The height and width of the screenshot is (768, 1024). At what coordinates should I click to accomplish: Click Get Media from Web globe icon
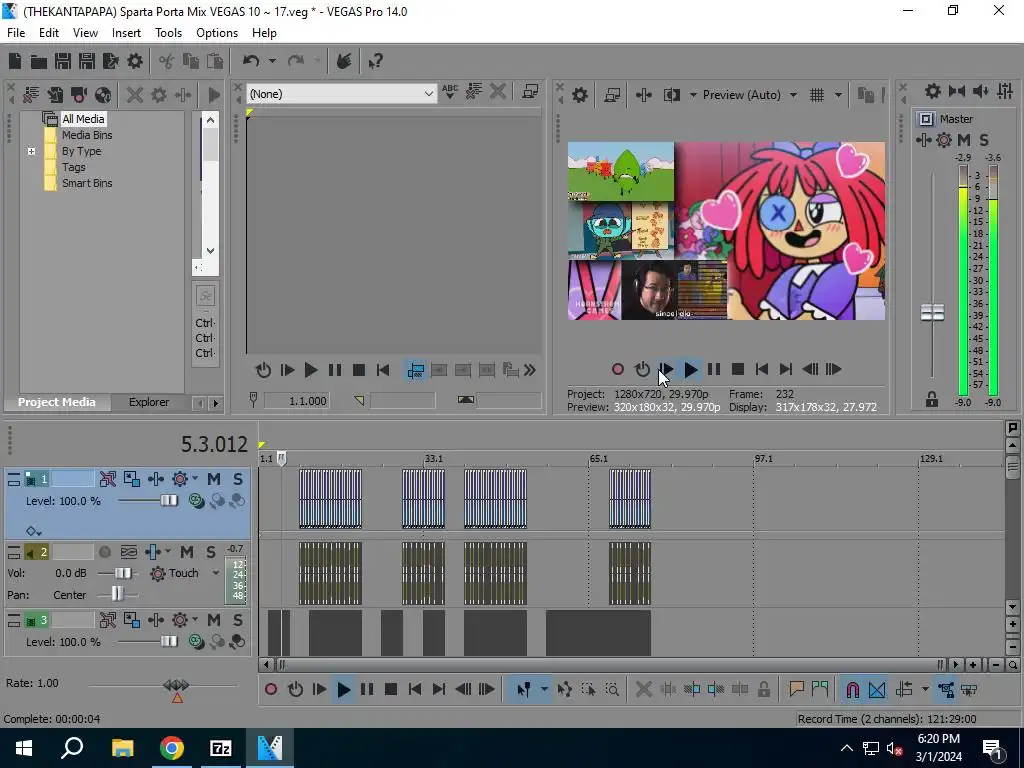[x=103, y=95]
